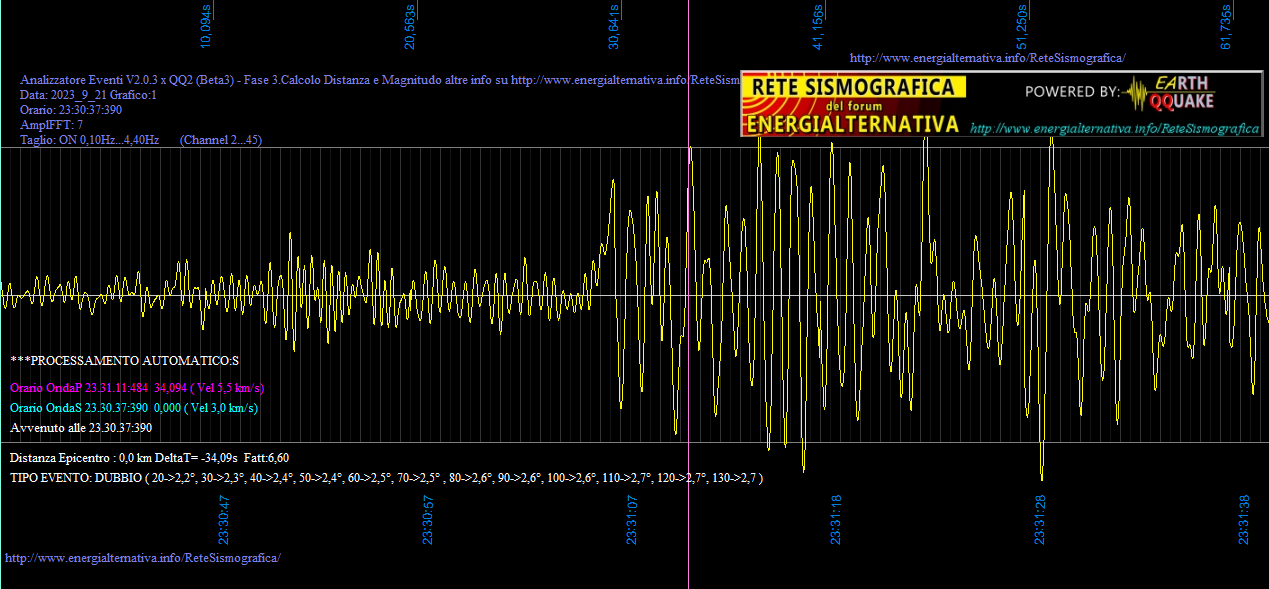Click the 23:31:07 time axis label

[633, 520]
